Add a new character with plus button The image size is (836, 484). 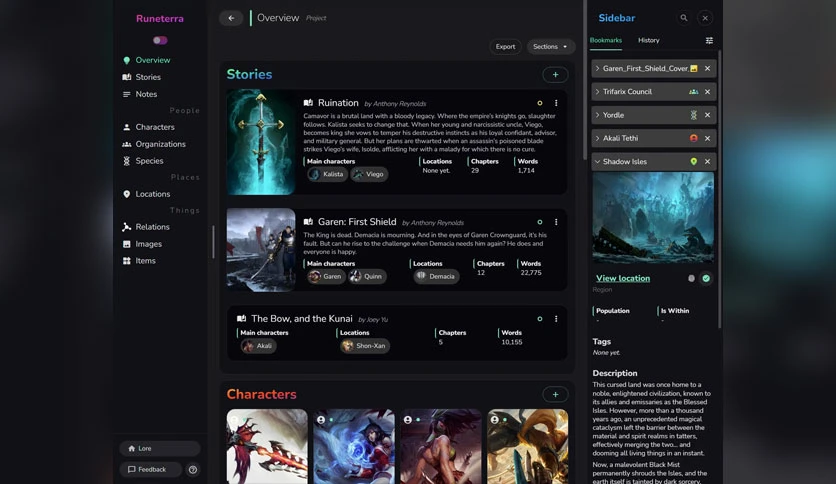click(x=555, y=394)
